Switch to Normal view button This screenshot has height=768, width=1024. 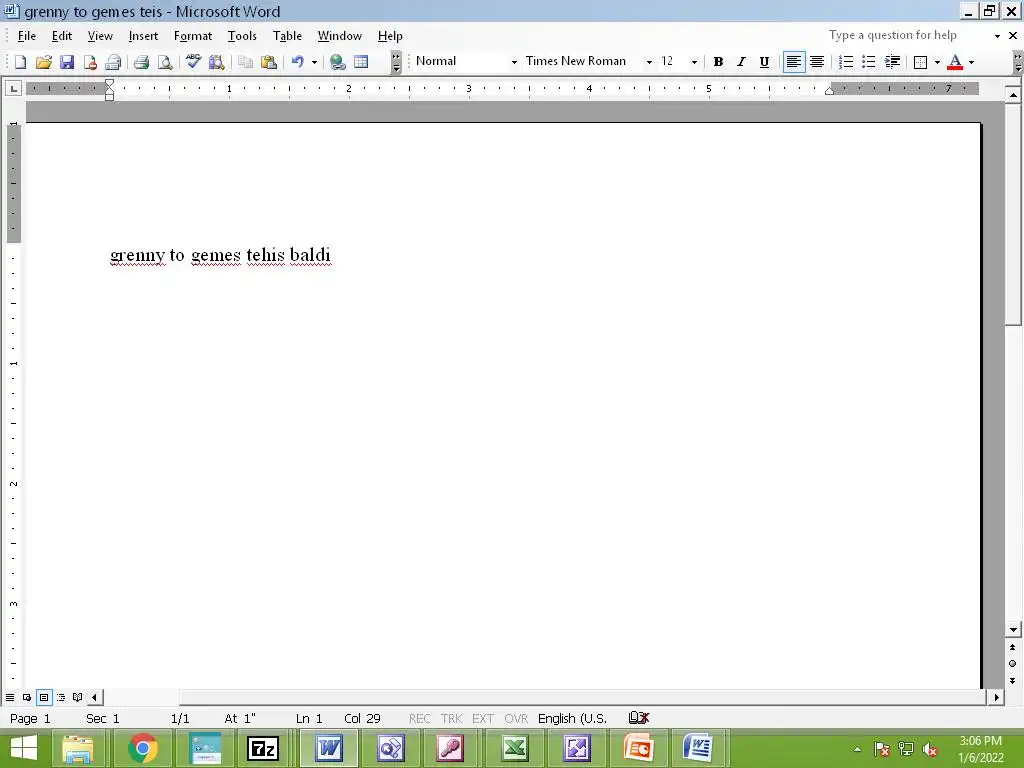(10, 697)
